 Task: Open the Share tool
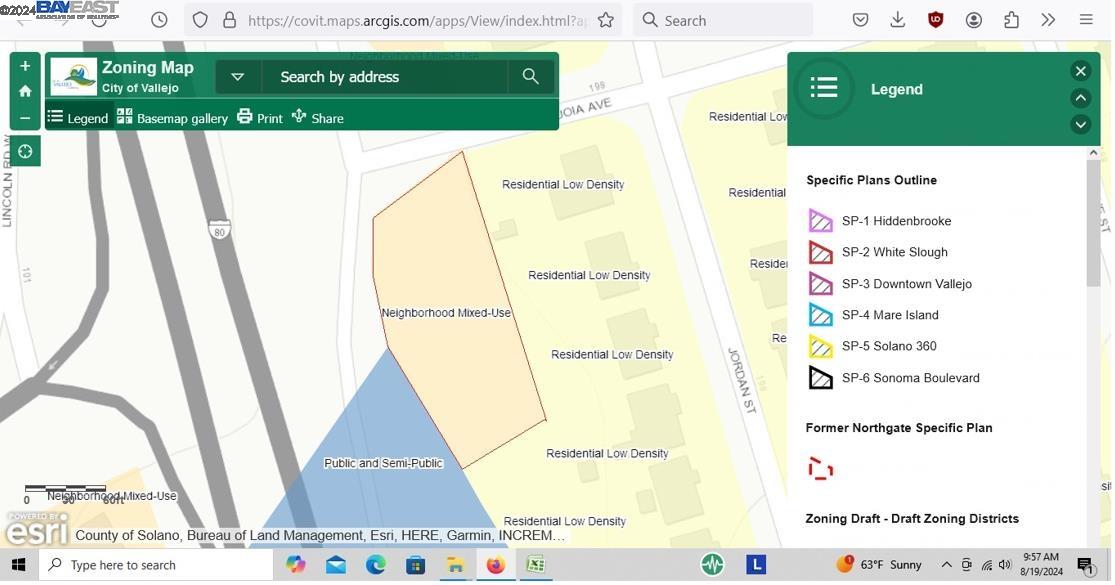317,118
